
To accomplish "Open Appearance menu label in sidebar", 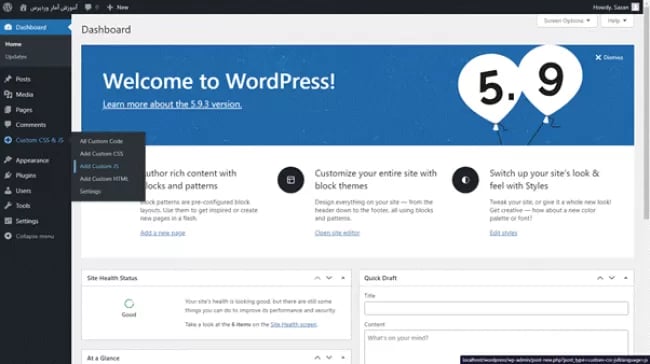I will (32, 160).
